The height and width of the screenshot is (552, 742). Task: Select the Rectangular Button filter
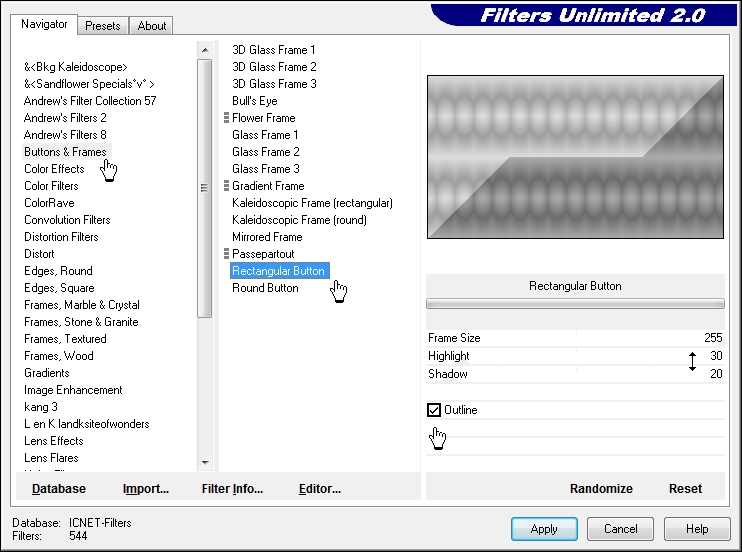pos(279,271)
